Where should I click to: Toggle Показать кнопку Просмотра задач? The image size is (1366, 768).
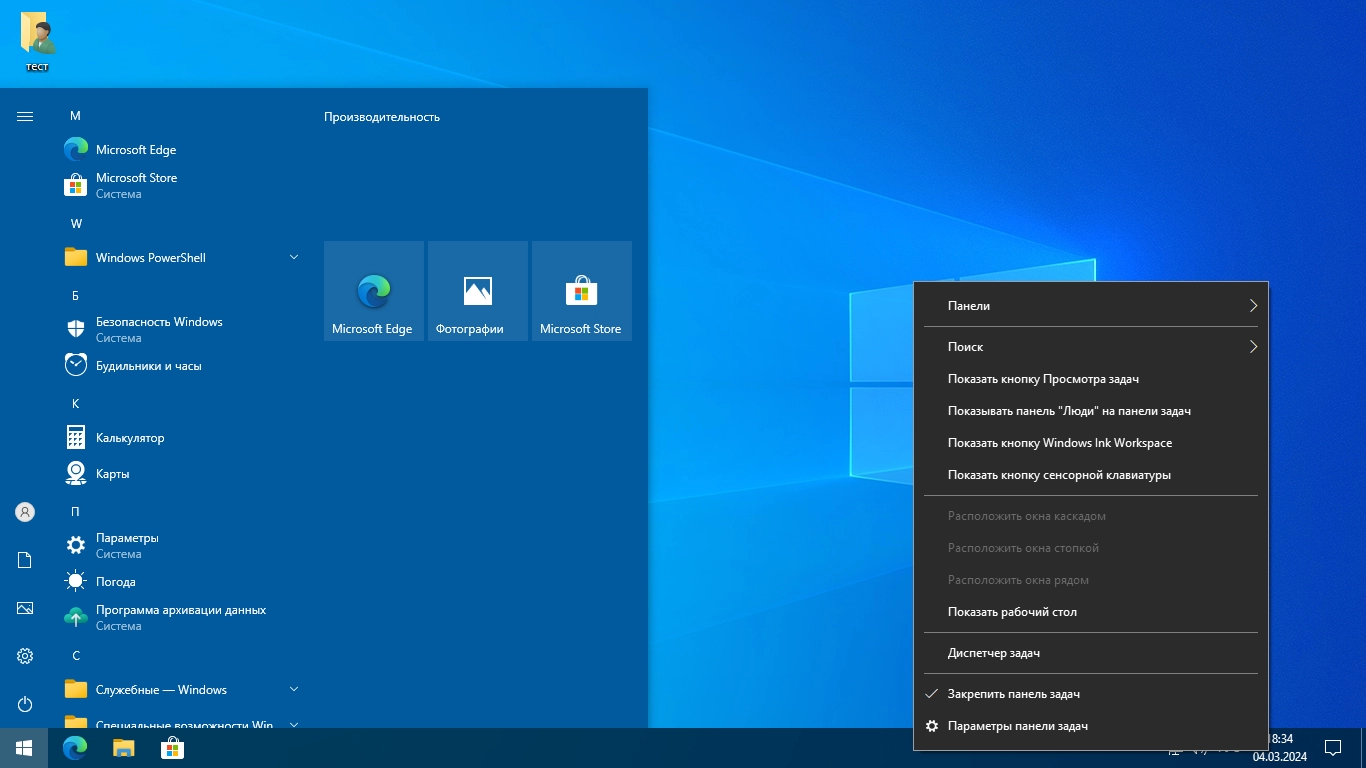[1043, 379]
